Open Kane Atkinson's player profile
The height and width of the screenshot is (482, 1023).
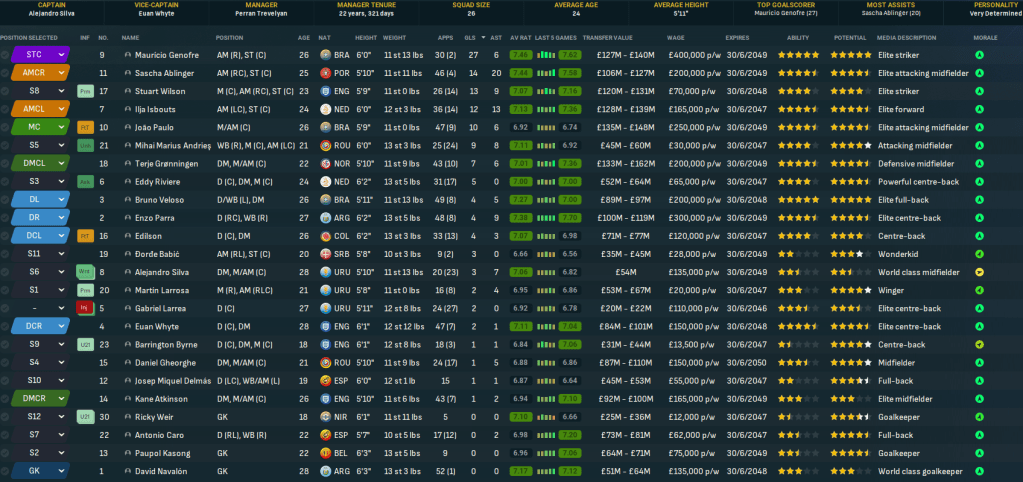point(160,398)
